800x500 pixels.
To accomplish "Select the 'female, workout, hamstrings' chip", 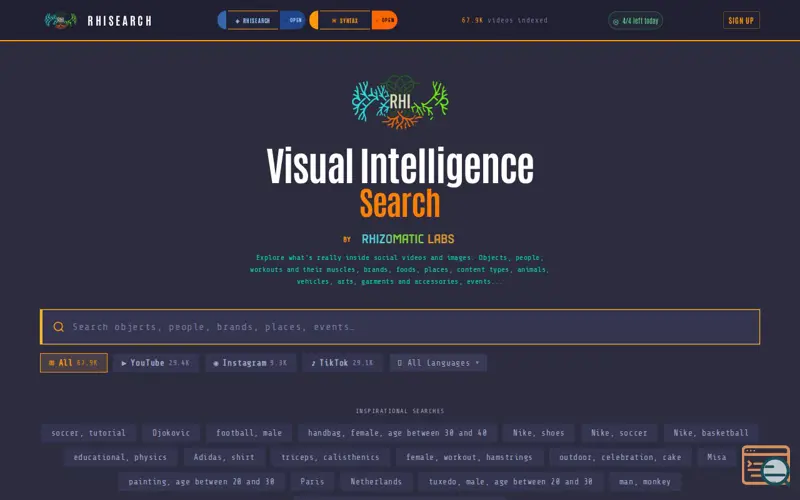I will tap(469, 457).
